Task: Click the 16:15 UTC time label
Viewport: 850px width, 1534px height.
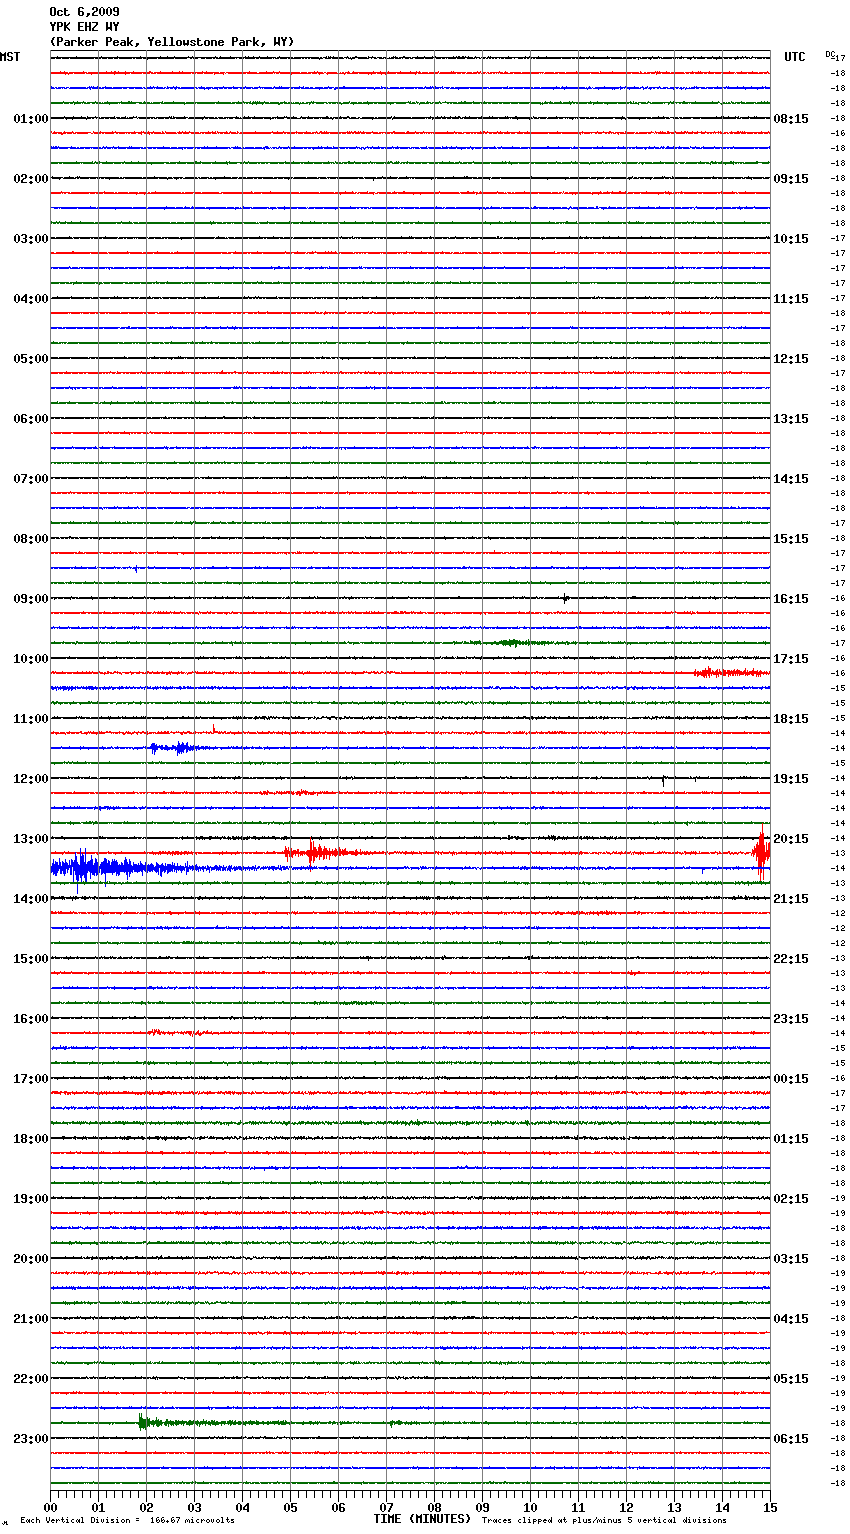Action: tap(791, 599)
